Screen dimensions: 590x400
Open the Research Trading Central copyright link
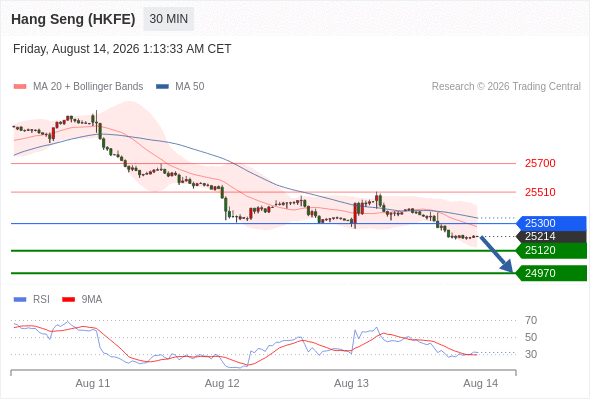pos(506,87)
